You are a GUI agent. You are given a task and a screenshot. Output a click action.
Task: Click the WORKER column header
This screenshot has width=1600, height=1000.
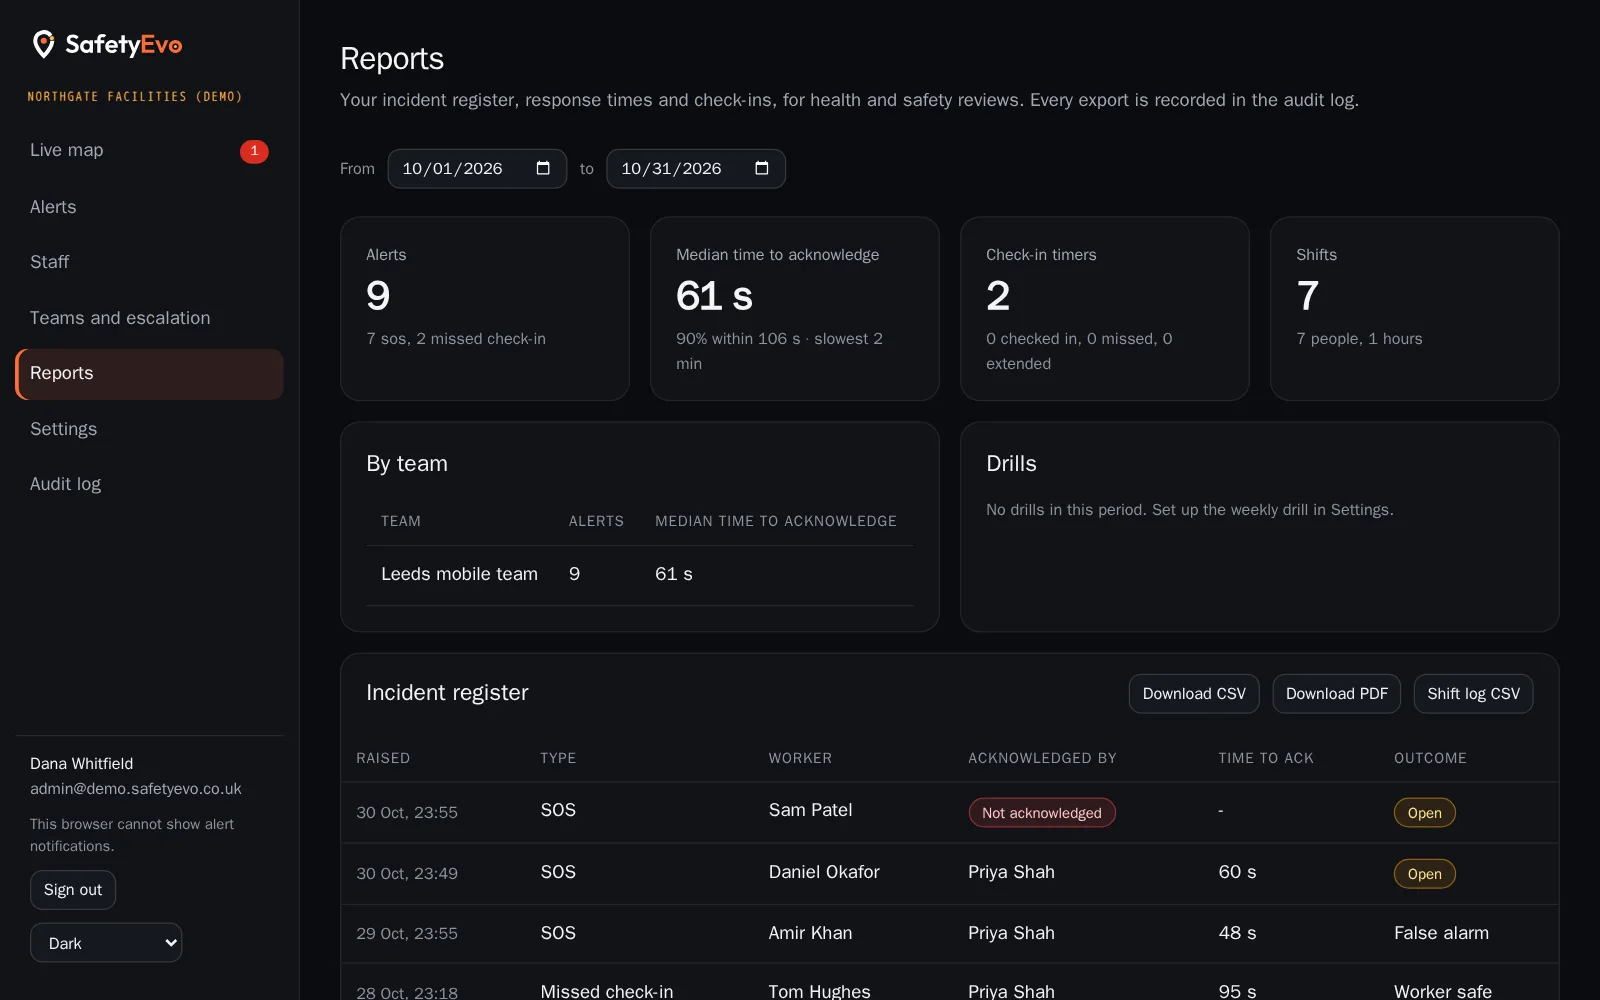pyautogui.click(x=800, y=758)
